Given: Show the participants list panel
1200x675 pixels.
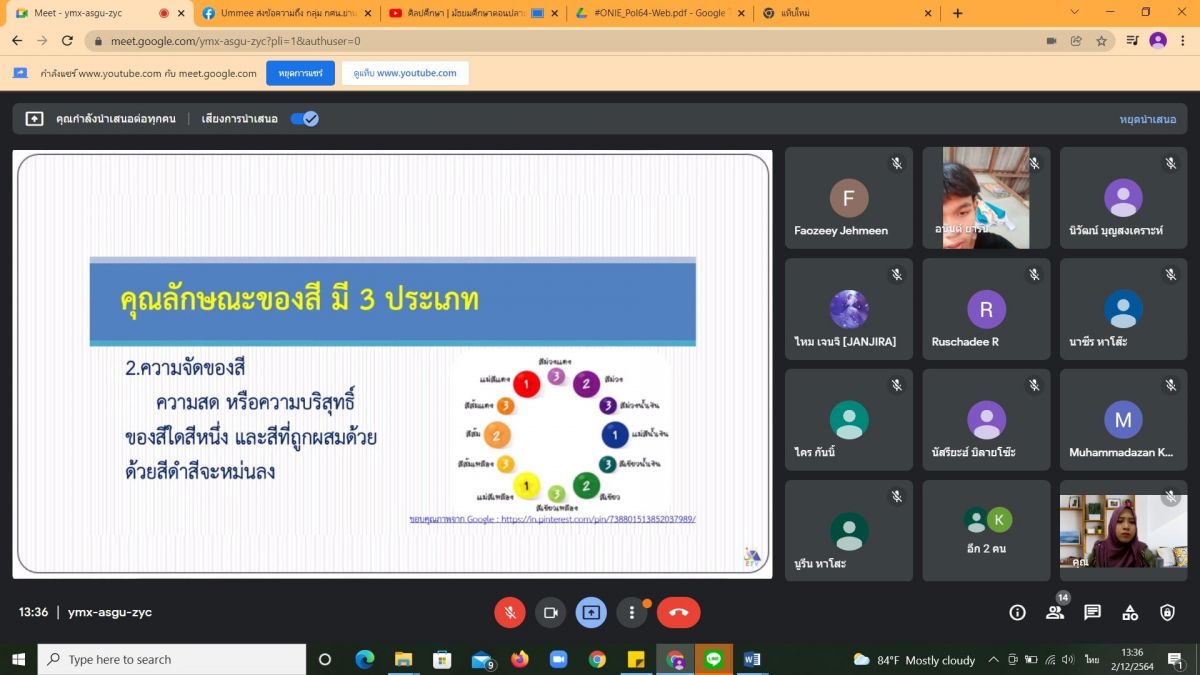Looking at the screenshot, I should [1055, 612].
